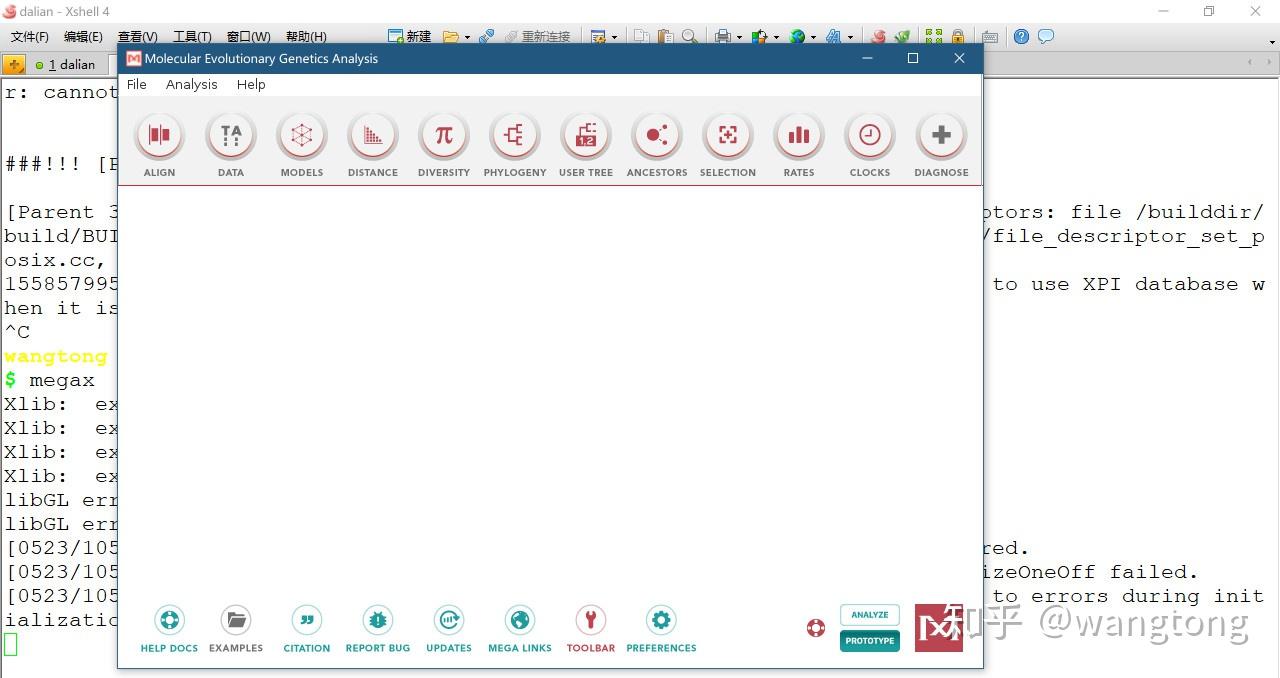The image size is (1280, 678).
Task: Create a new session with 新建 in Xshell
Action: (409, 36)
